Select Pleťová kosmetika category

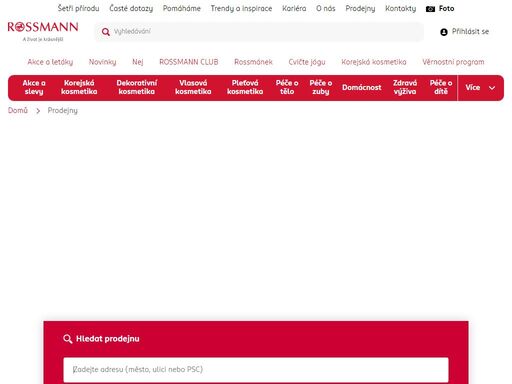coord(245,87)
